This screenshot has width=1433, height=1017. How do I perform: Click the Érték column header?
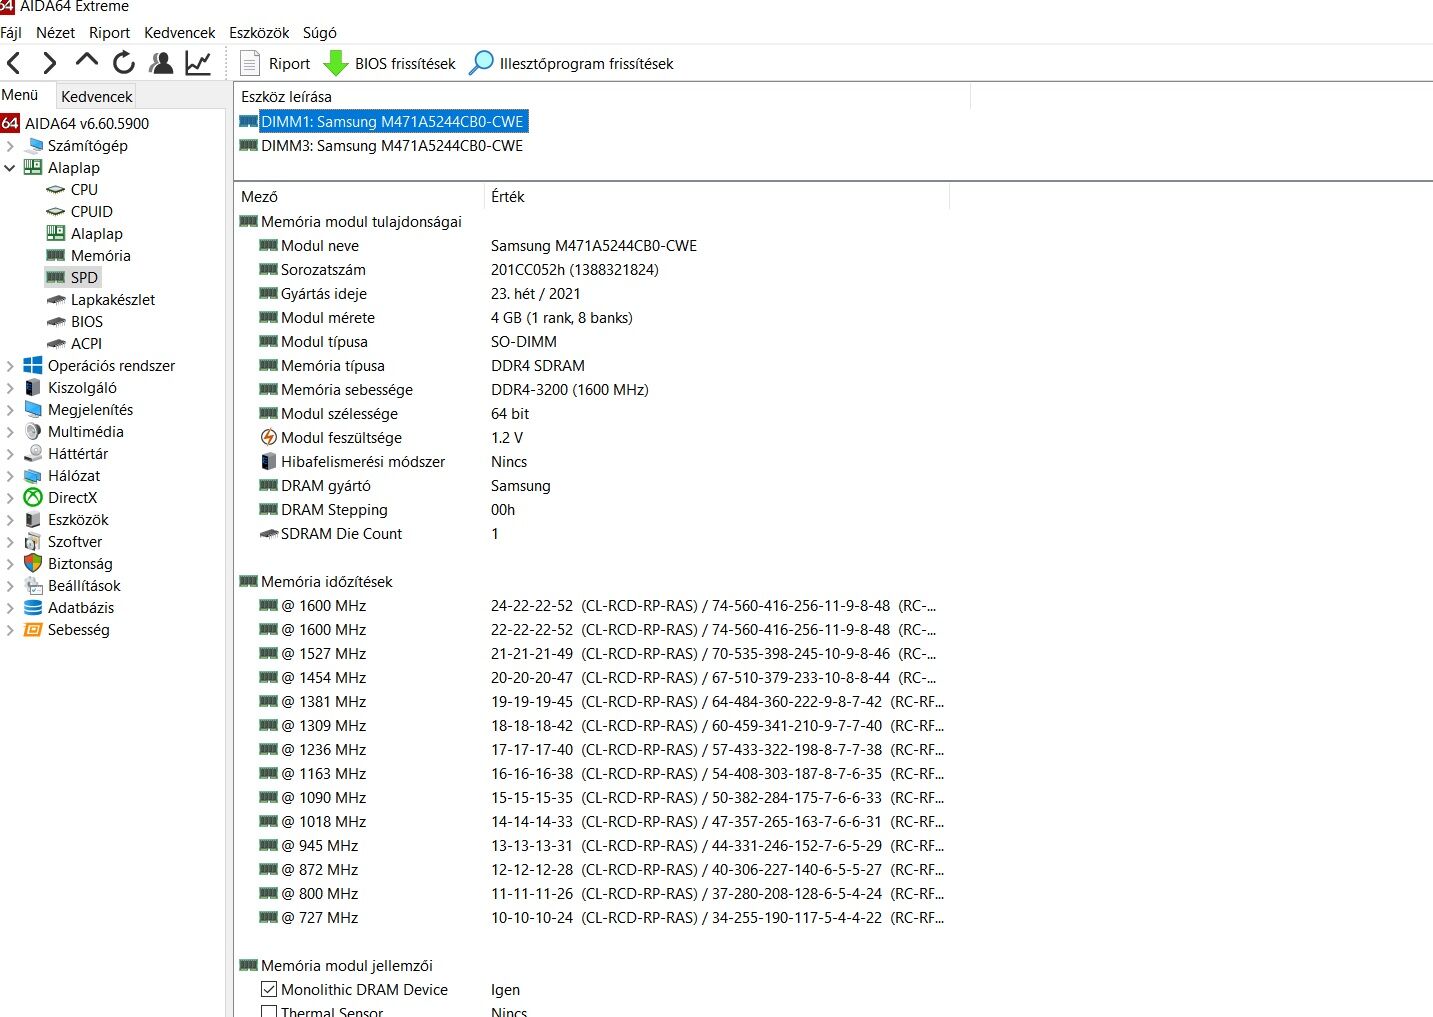pos(717,196)
